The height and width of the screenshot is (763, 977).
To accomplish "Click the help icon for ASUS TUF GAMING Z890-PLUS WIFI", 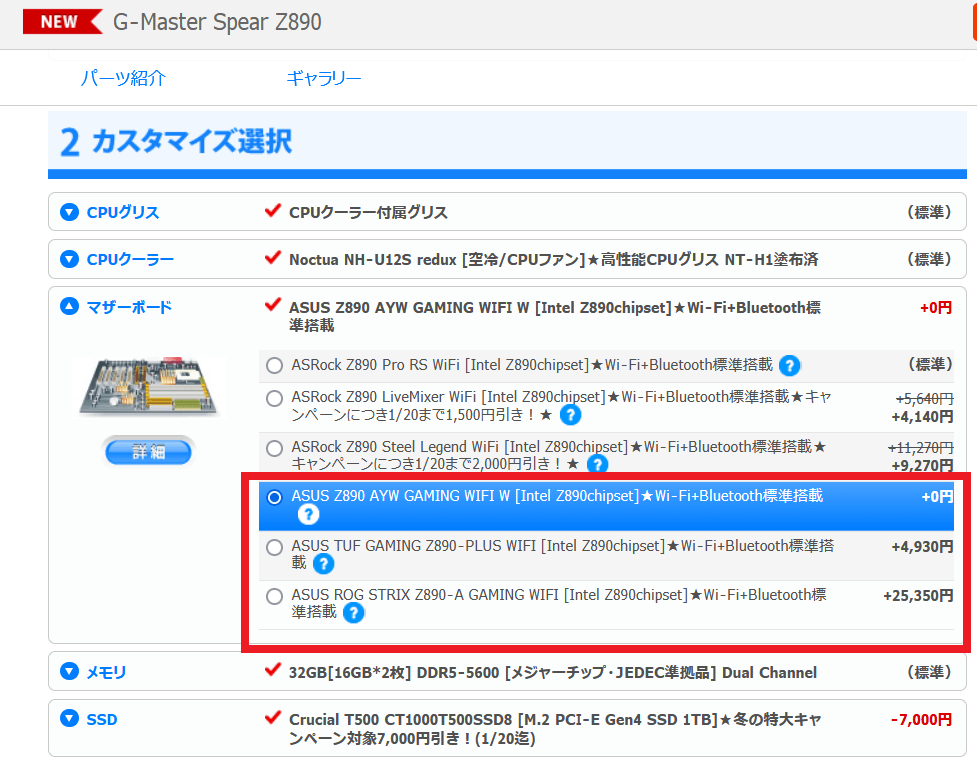I will point(323,564).
